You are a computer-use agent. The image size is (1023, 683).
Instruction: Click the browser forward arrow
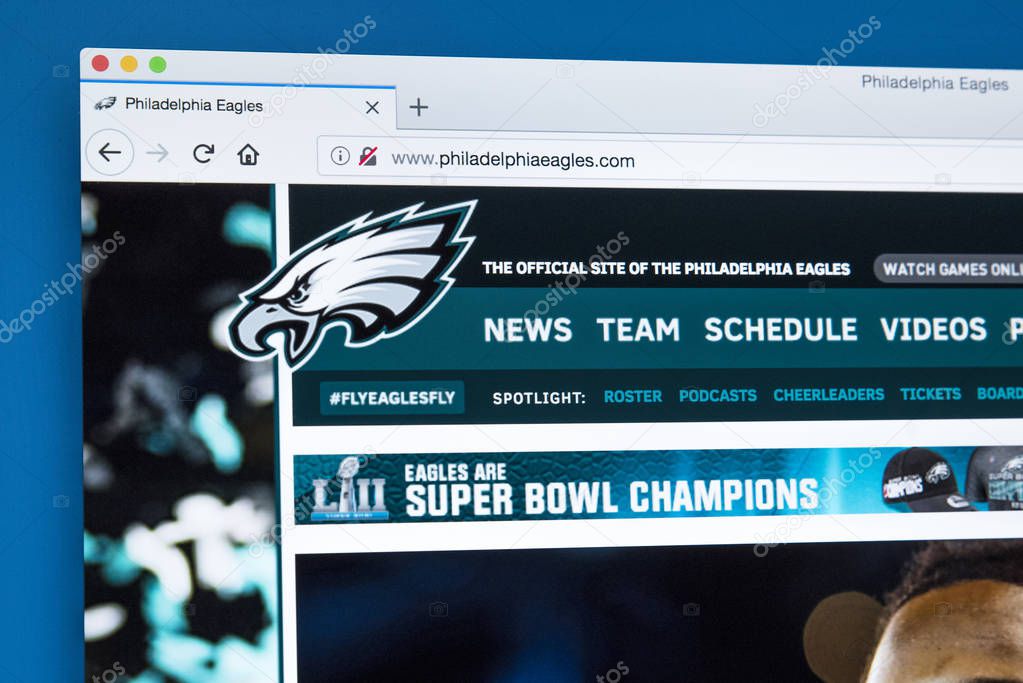[x=157, y=153]
